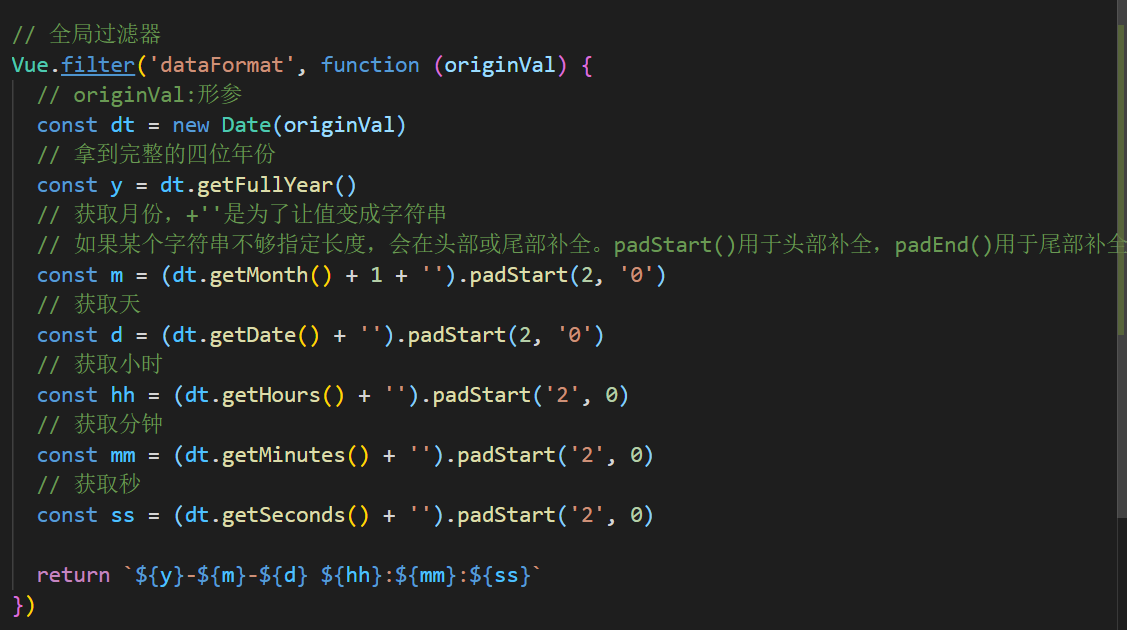This screenshot has width=1127, height=630.
Task: Click getMinutes method call
Action: pos(283,455)
